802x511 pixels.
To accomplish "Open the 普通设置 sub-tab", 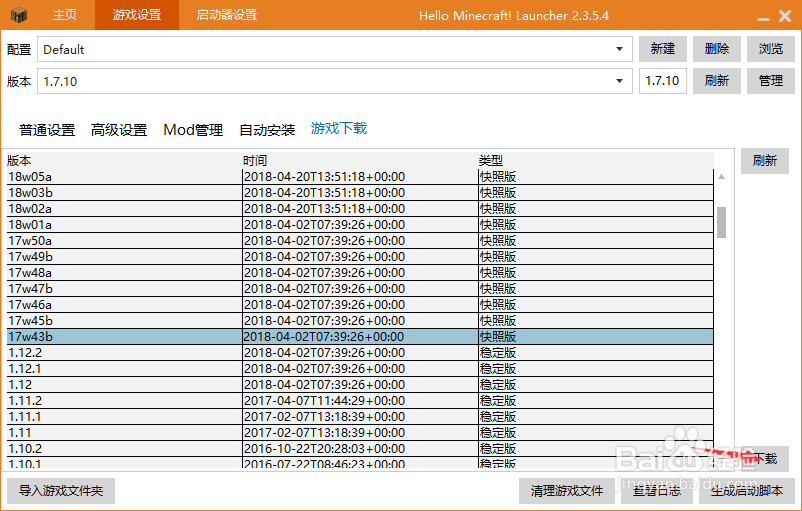I will pos(47,130).
